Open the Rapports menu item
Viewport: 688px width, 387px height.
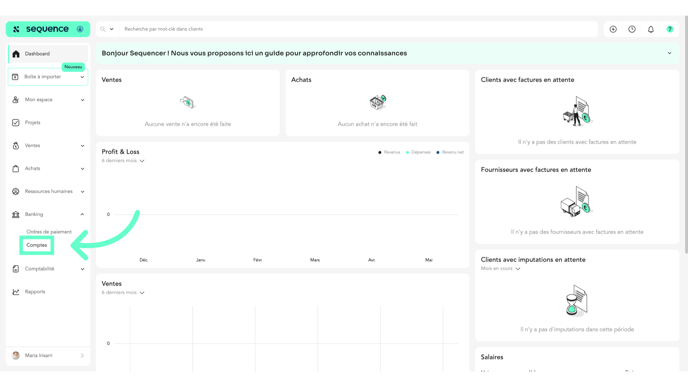tap(48, 292)
